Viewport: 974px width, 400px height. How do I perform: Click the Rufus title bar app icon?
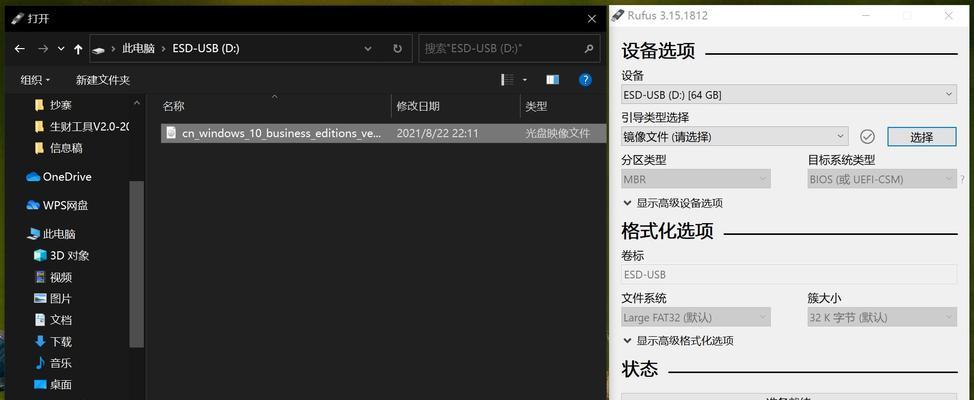tap(617, 15)
